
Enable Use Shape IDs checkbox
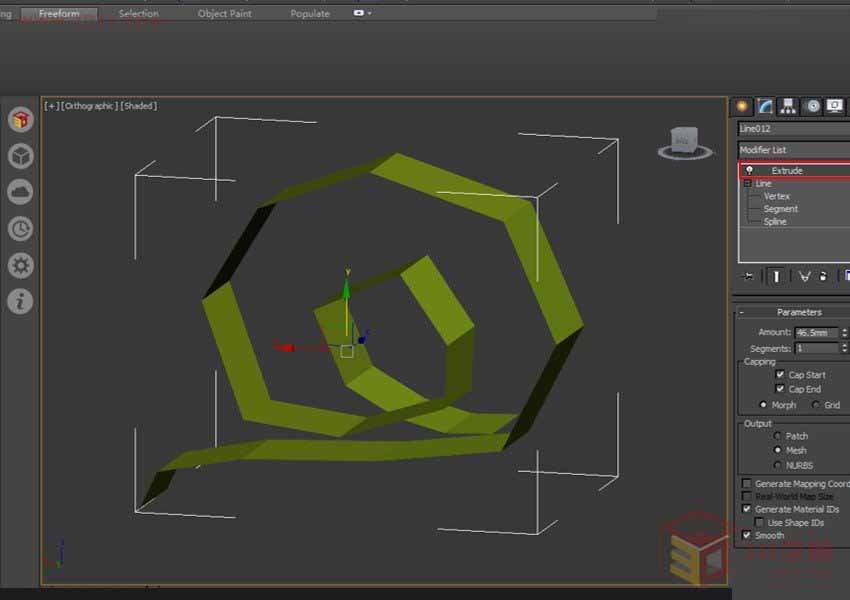coord(759,522)
